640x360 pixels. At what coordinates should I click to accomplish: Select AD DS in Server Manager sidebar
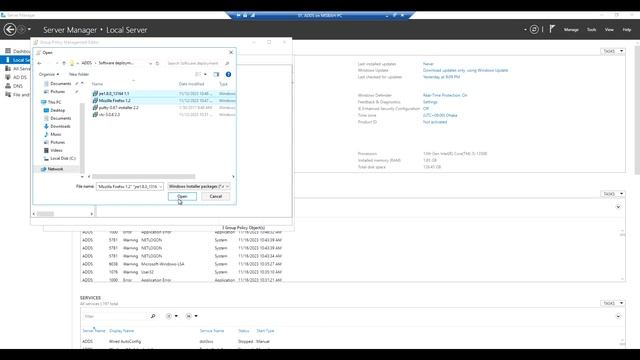pos(20,77)
